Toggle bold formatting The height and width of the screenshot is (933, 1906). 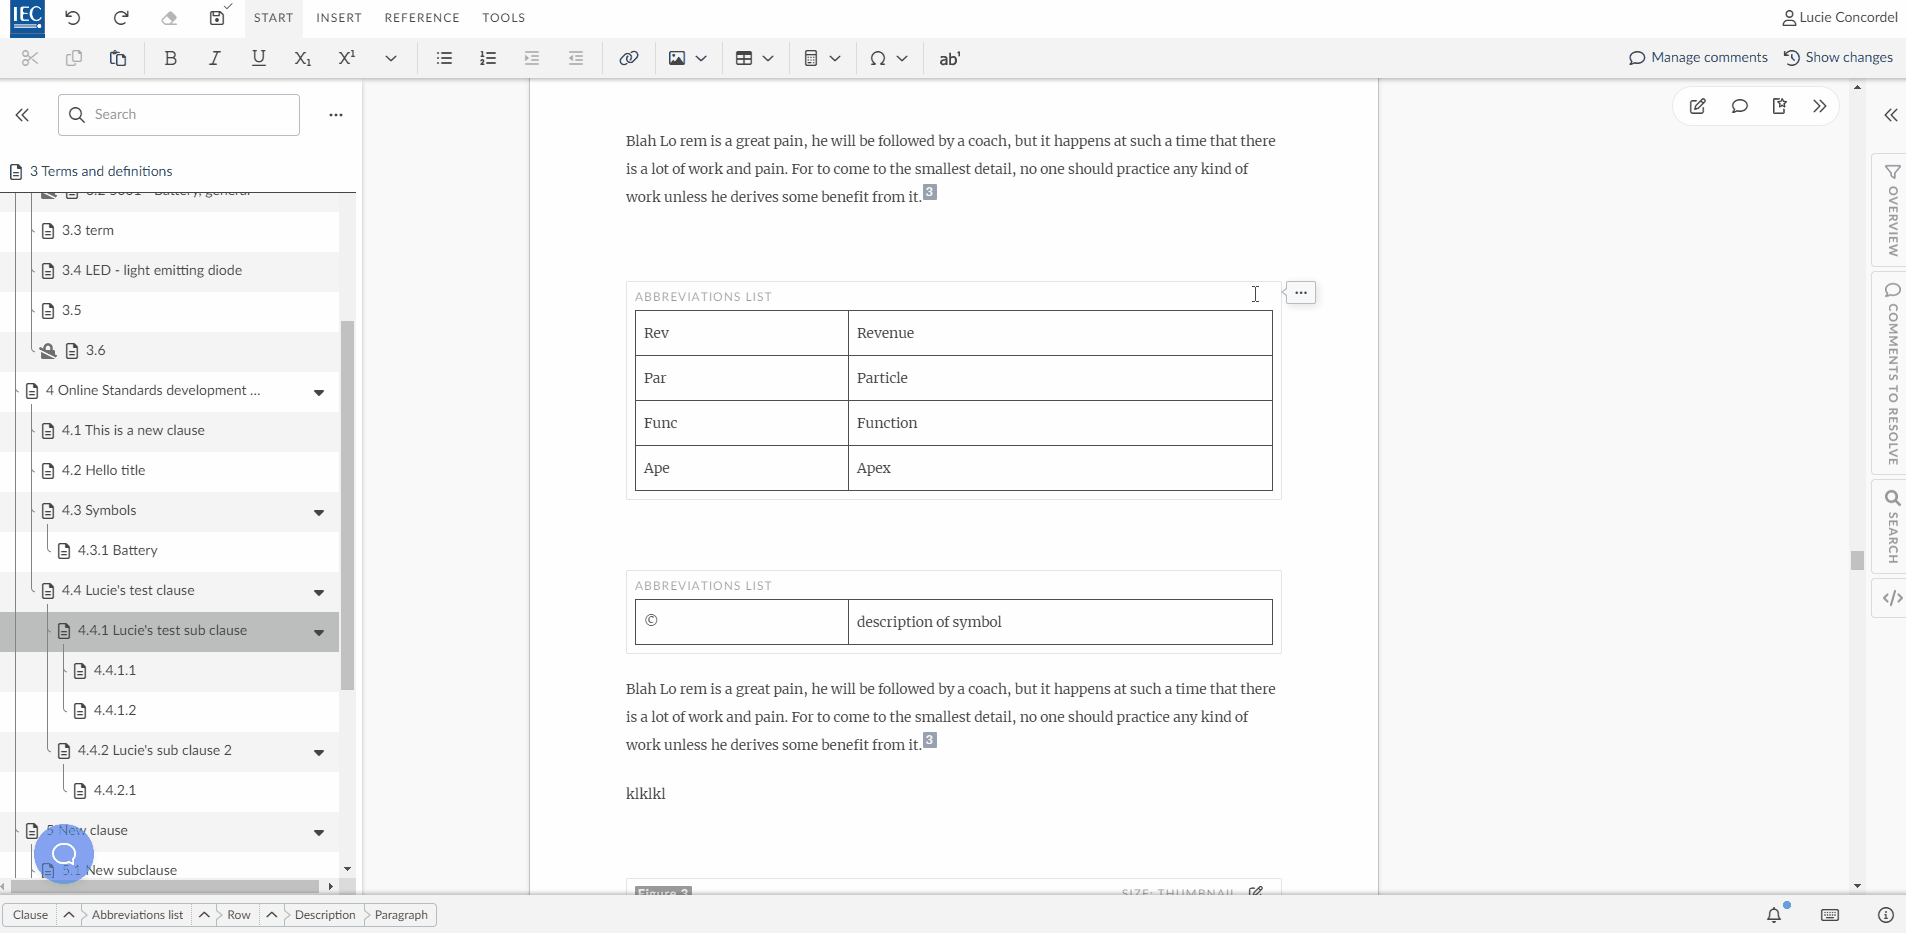coord(170,58)
